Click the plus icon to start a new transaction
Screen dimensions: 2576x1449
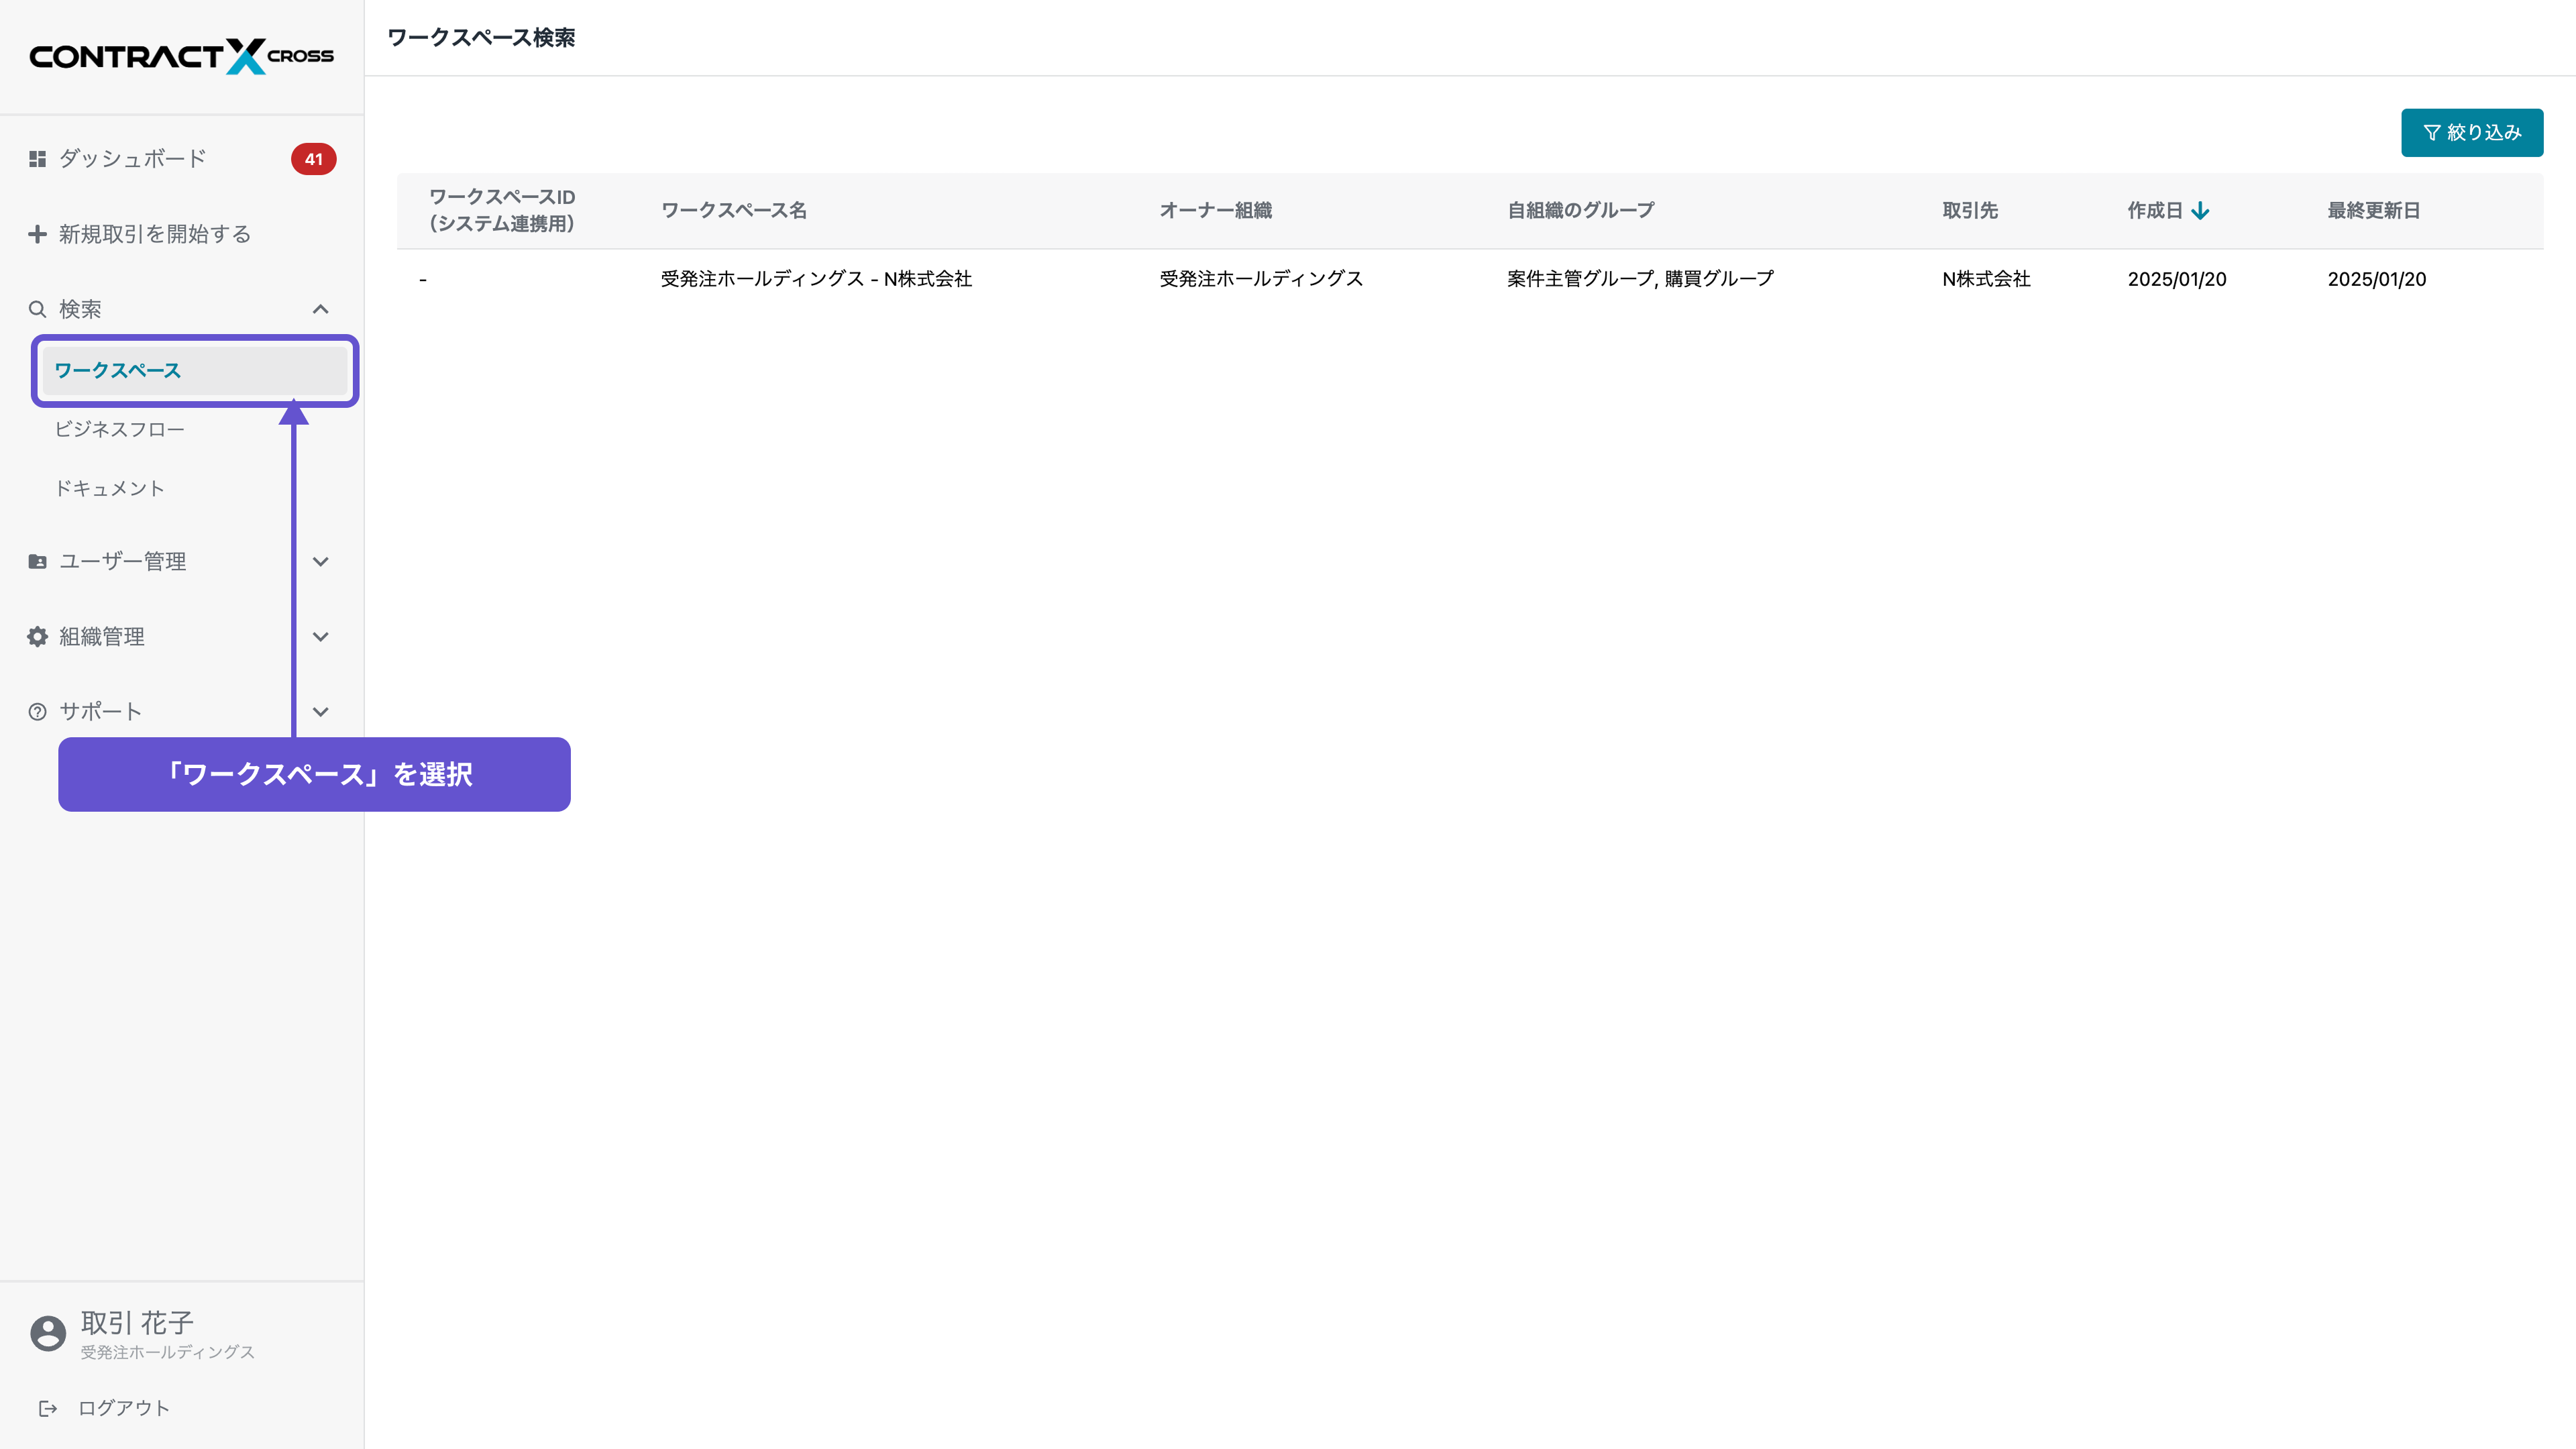(x=36, y=233)
